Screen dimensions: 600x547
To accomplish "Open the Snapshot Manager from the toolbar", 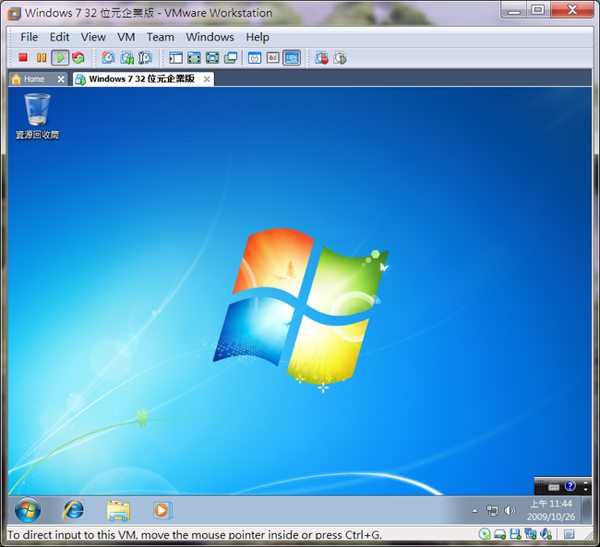I will click(145, 58).
